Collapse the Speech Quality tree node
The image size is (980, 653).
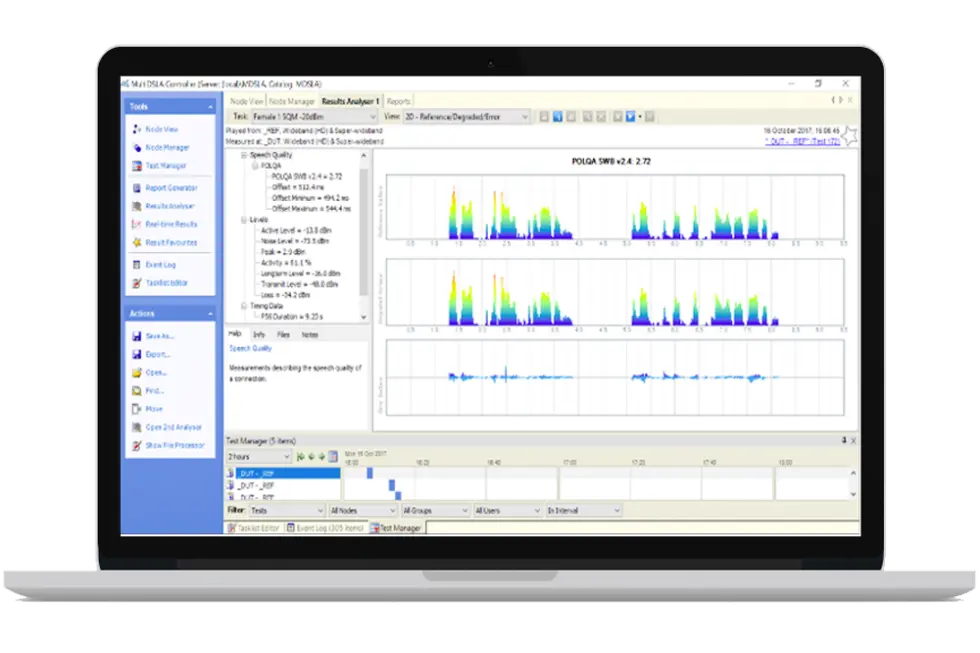pos(244,155)
